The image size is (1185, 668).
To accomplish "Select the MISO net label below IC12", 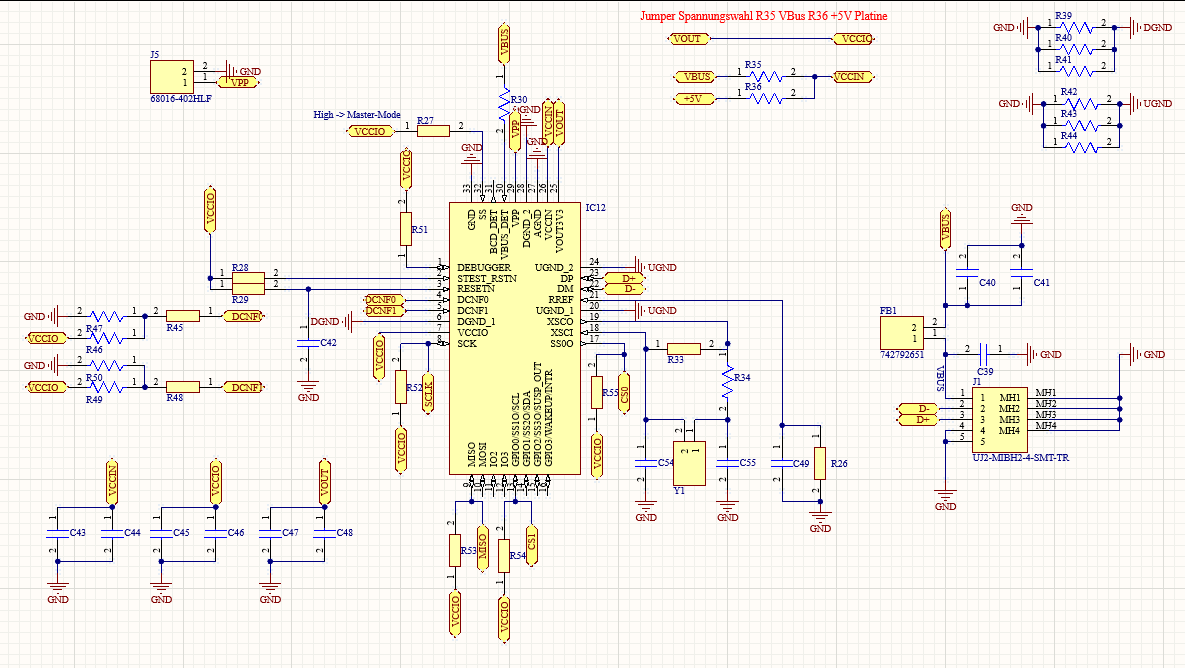I will click(x=481, y=547).
